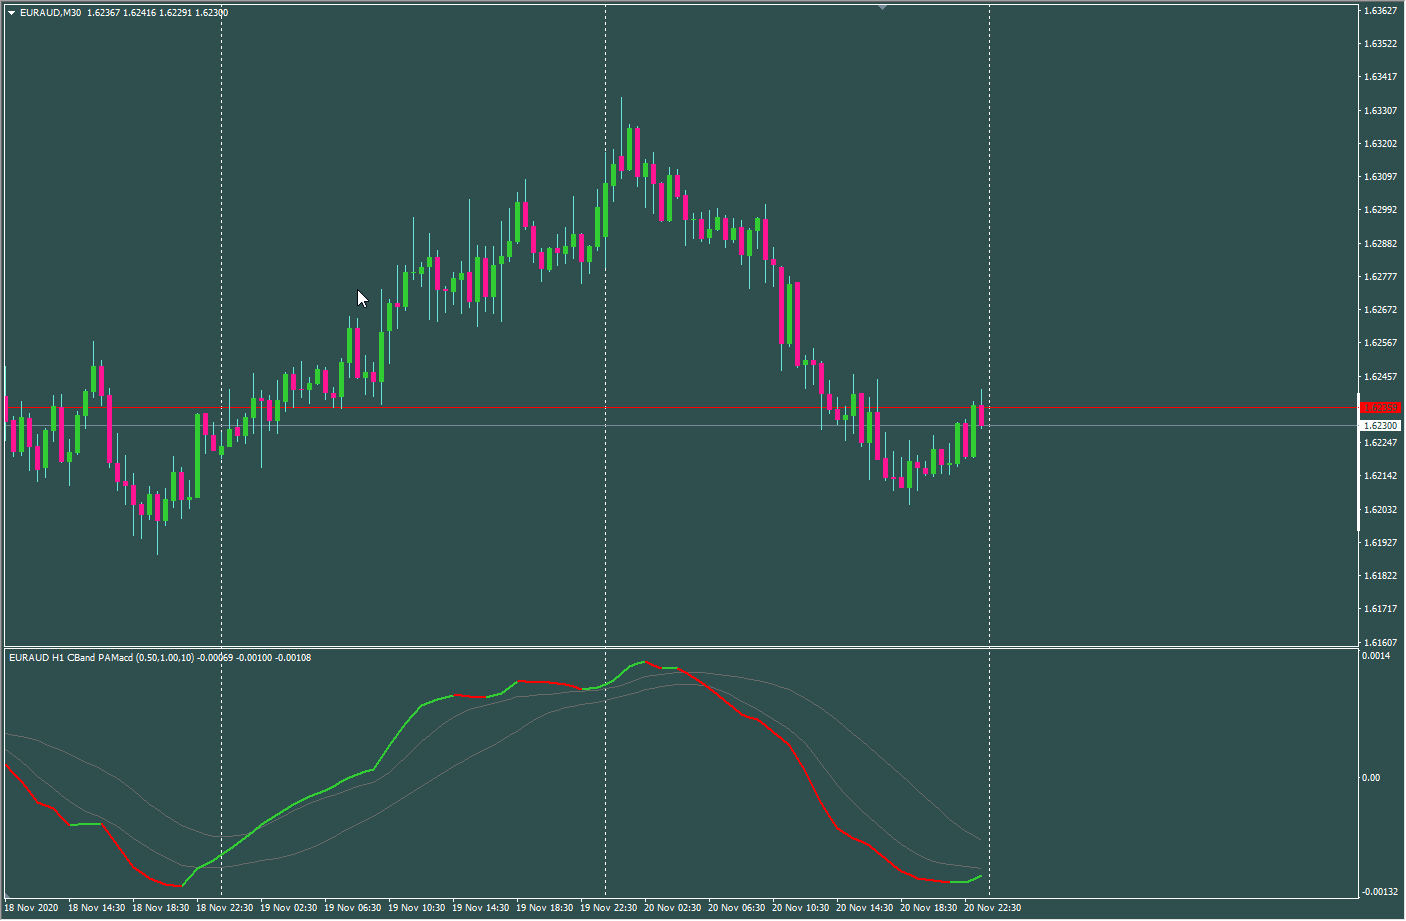Screen dimensions: 1406x921
Task: Click the white 1.62300 current price label
Action: (1380, 426)
